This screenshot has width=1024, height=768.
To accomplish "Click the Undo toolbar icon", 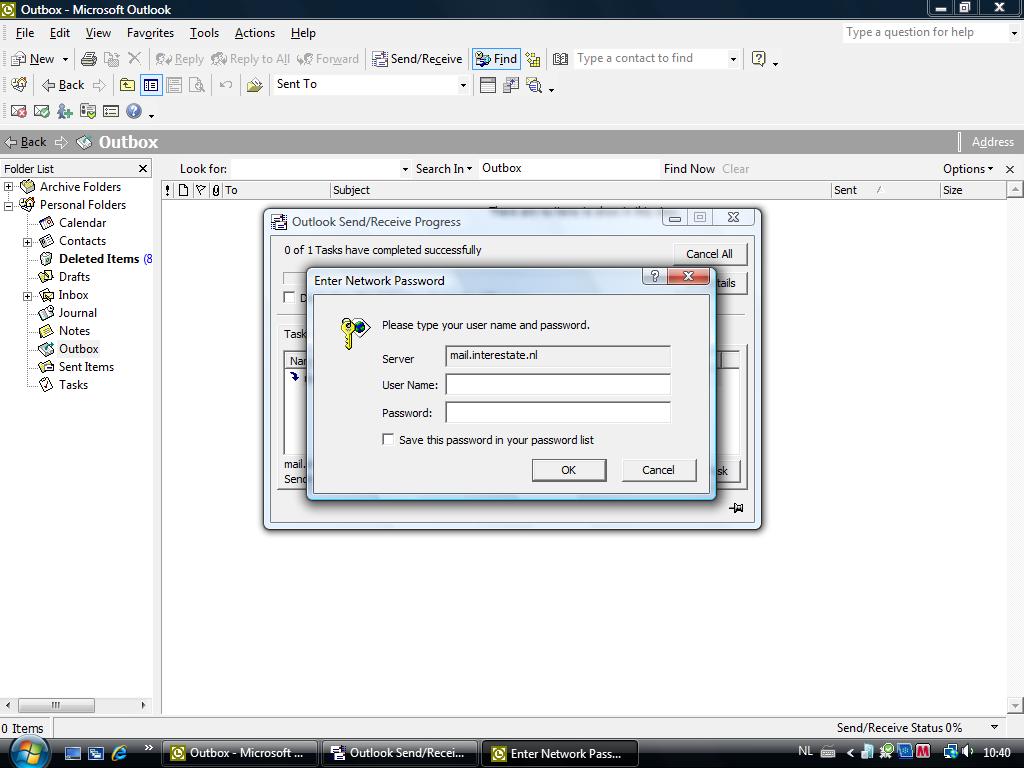I will (226, 85).
